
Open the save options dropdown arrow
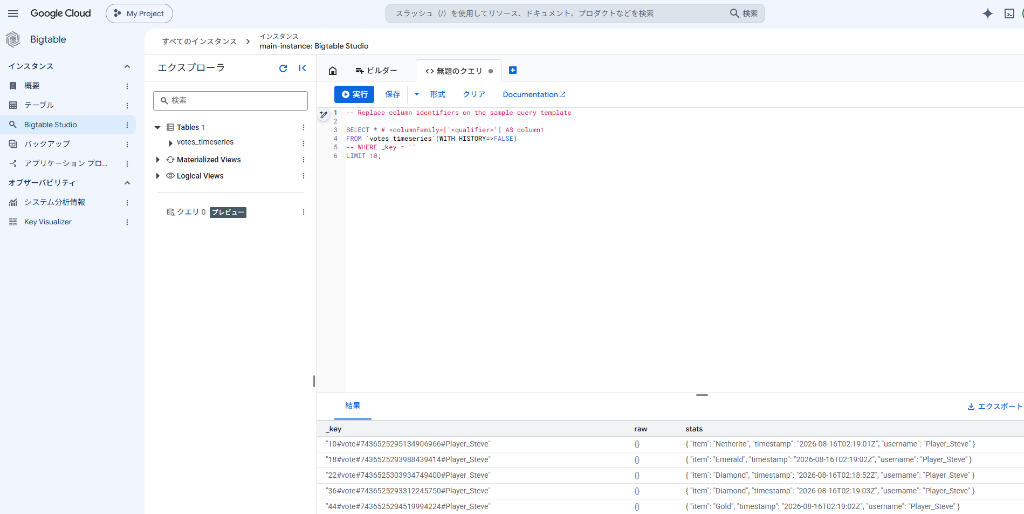click(416, 95)
